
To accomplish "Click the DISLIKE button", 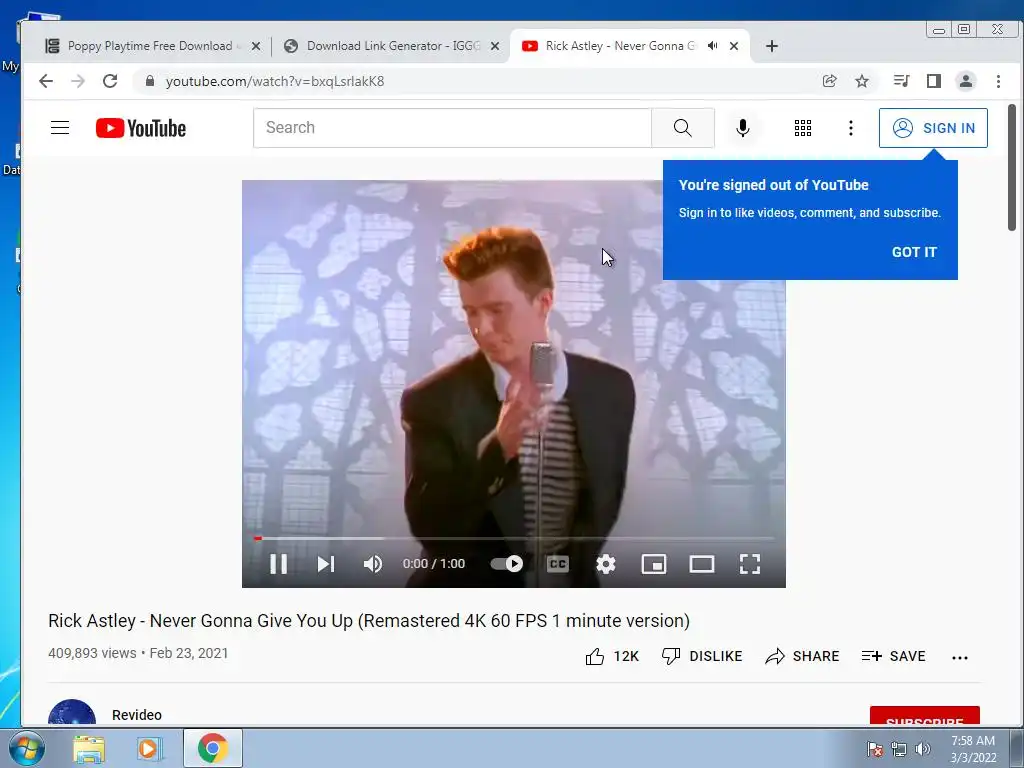I will (x=702, y=656).
